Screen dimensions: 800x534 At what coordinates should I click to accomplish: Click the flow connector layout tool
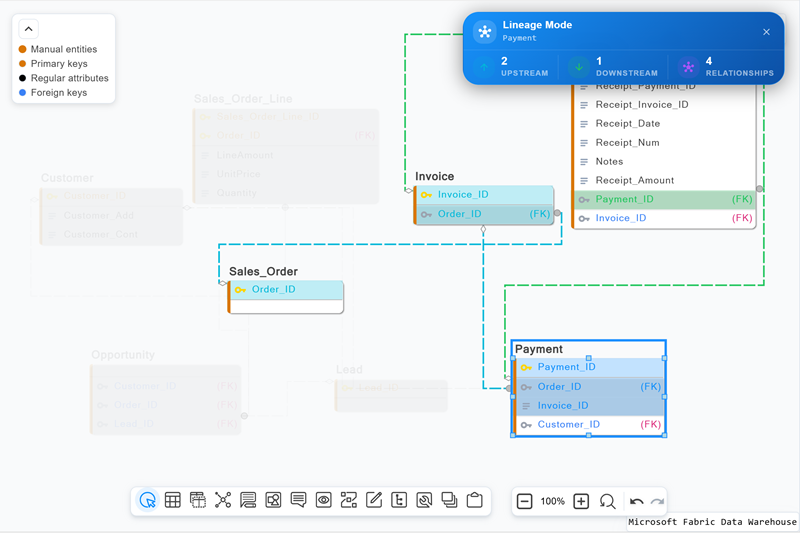348,500
